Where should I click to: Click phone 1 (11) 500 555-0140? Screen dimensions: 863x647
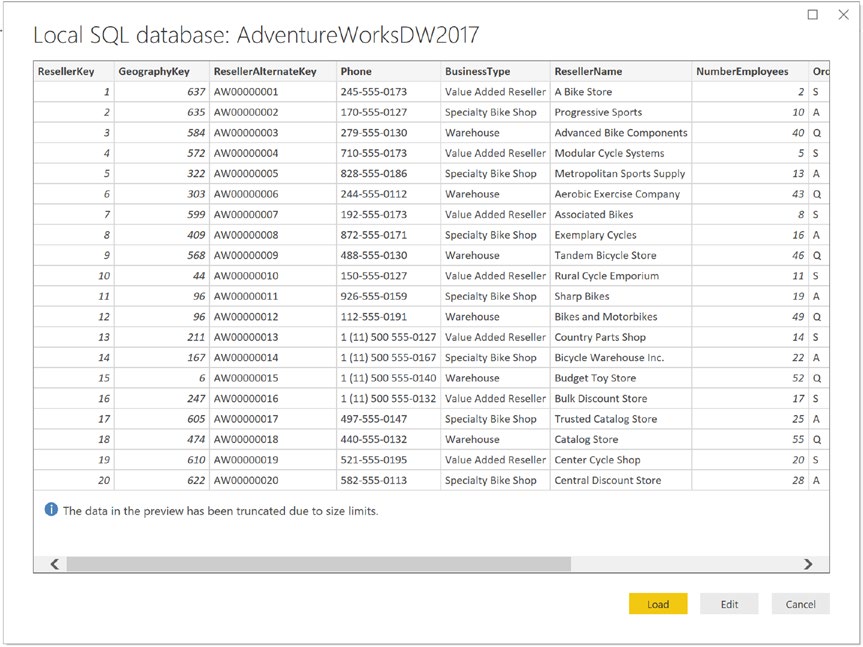[388, 378]
